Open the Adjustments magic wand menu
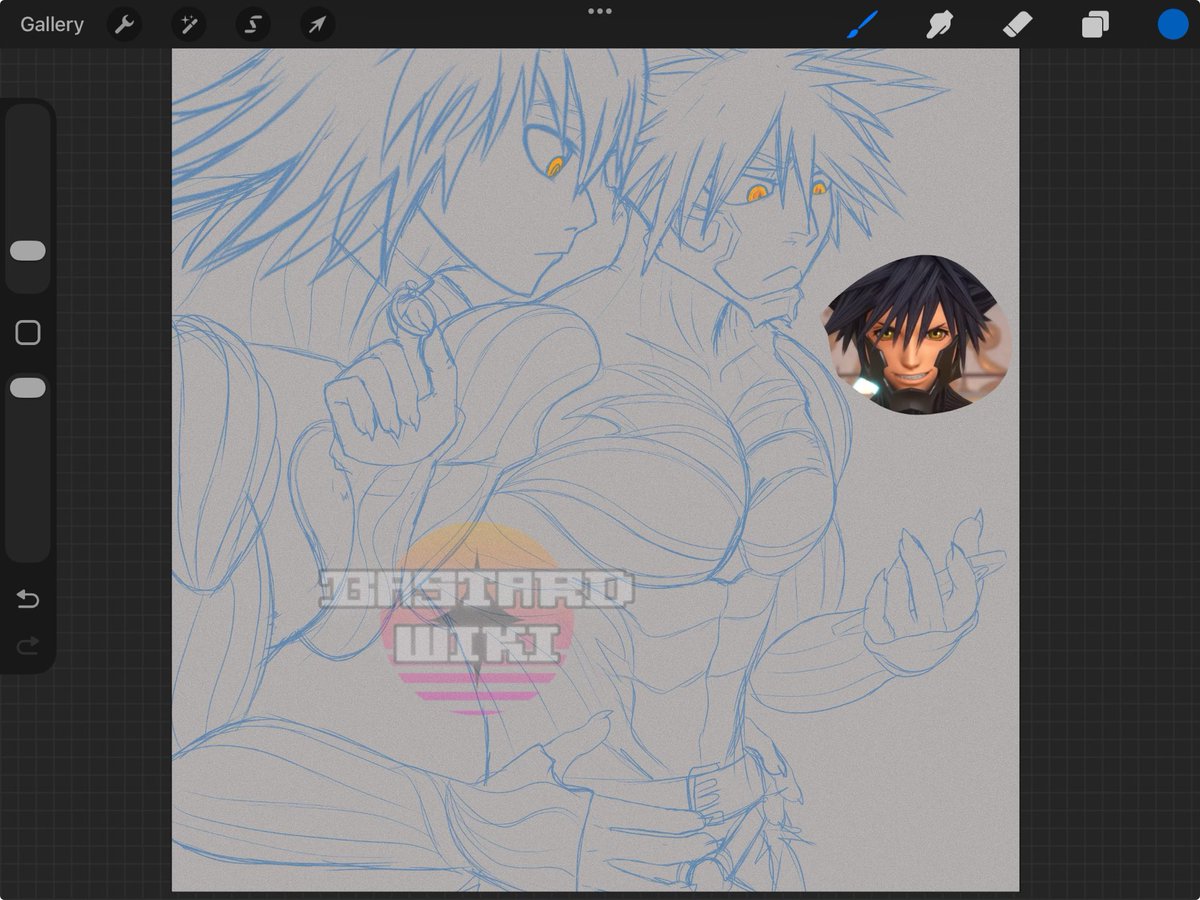Viewport: 1200px width, 900px height. [x=188, y=25]
